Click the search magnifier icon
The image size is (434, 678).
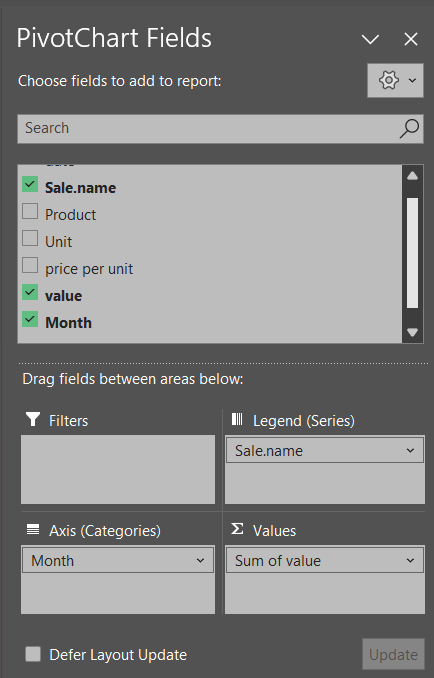click(409, 128)
